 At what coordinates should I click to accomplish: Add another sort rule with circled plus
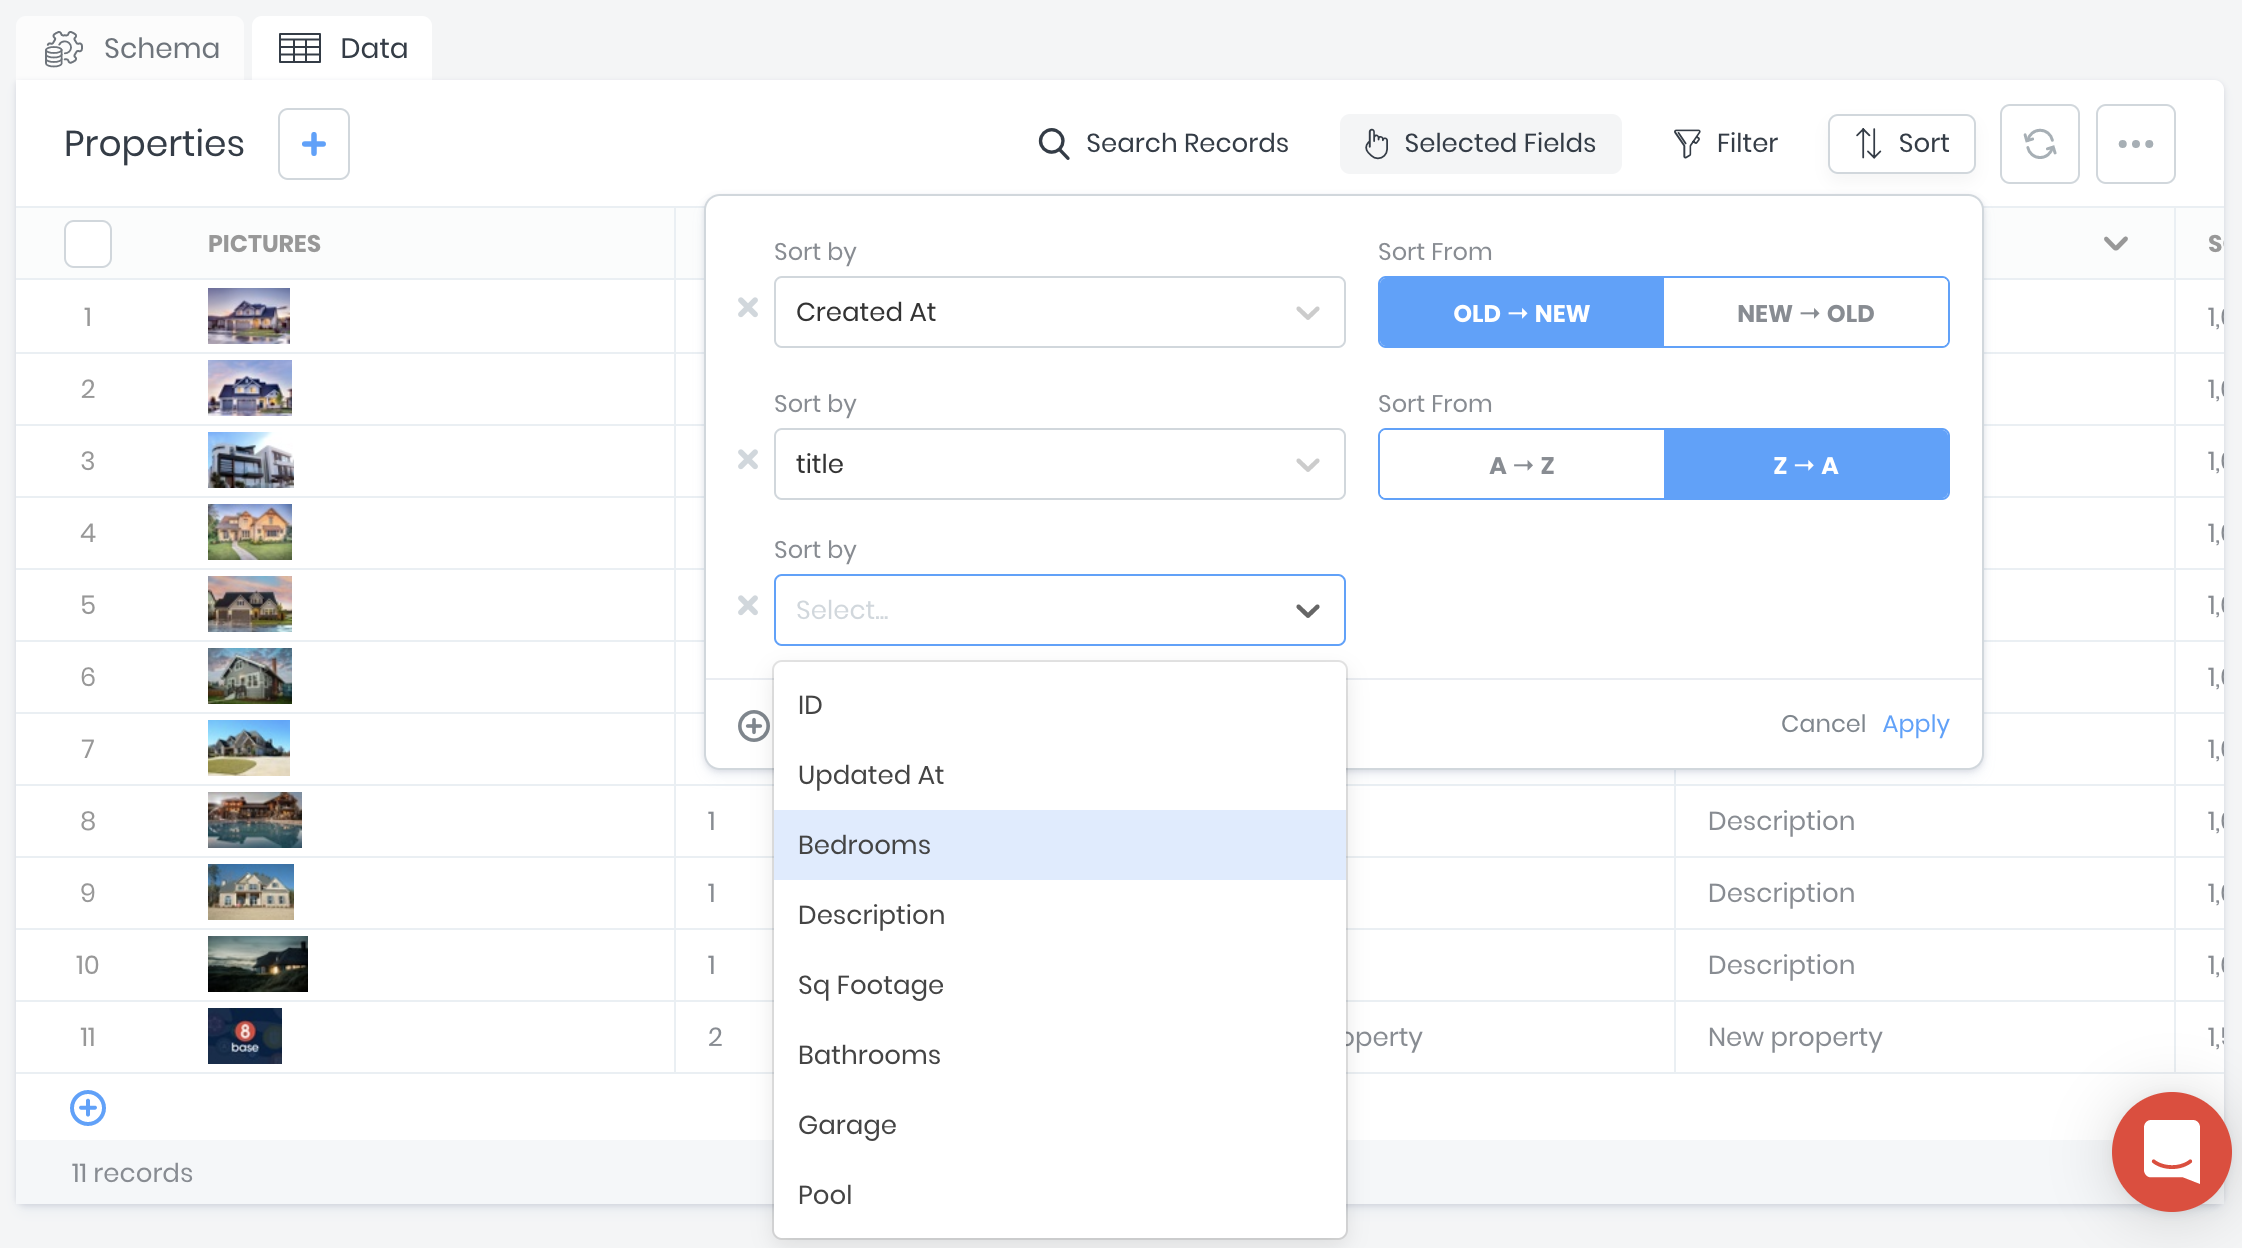click(754, 726)
